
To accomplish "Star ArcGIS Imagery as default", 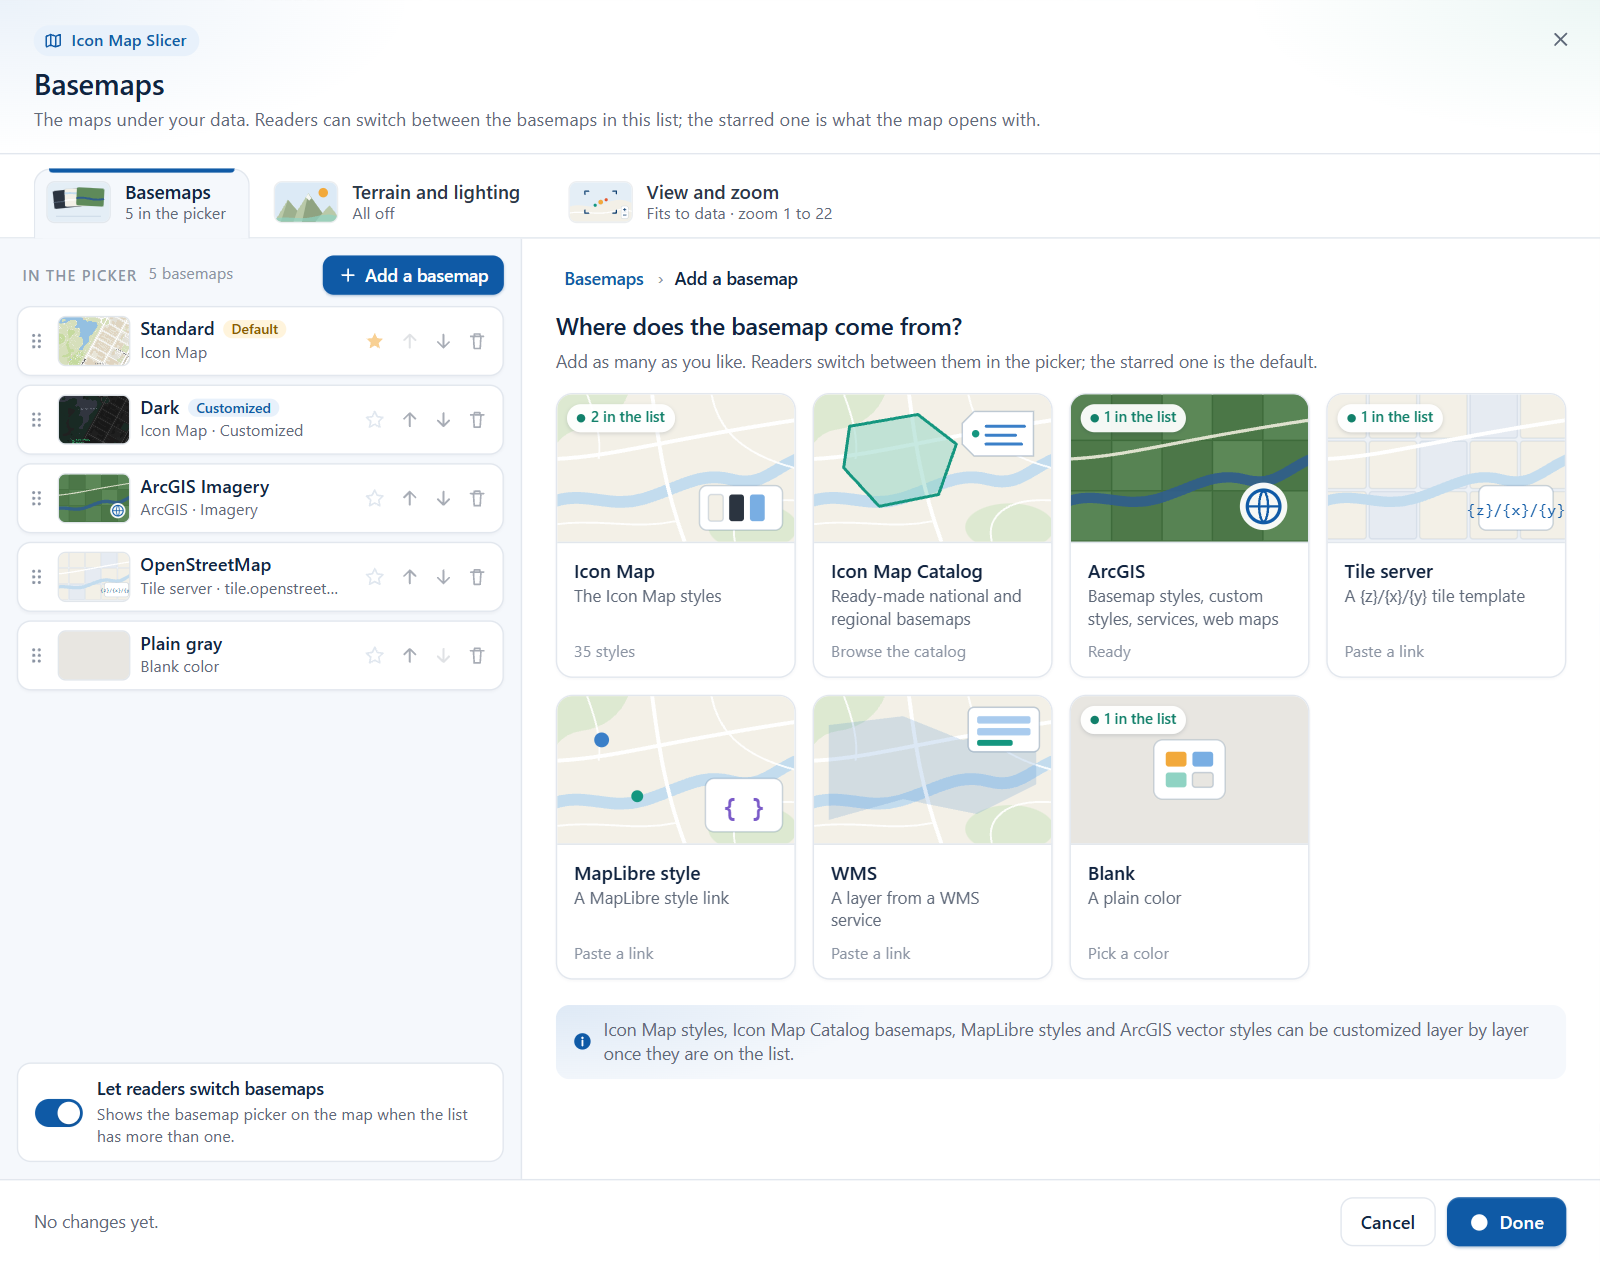I will 375,498.
